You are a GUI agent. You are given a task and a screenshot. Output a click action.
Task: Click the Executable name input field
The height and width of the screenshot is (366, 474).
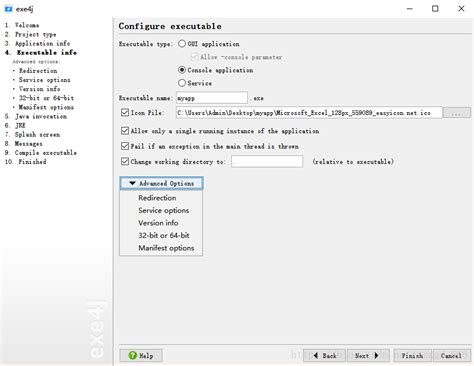[212, 98]
